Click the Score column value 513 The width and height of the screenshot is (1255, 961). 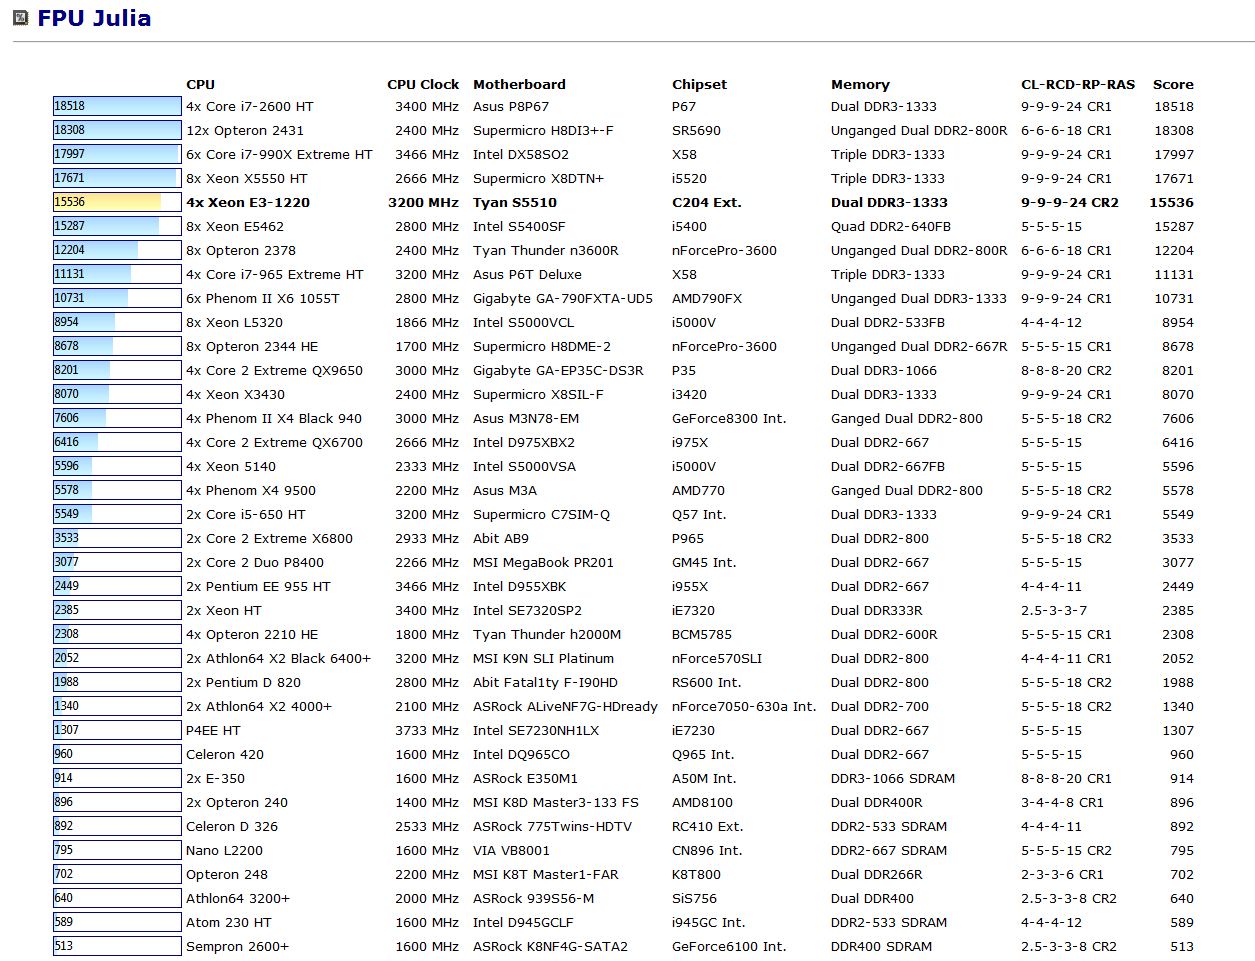coord(1182,946)
